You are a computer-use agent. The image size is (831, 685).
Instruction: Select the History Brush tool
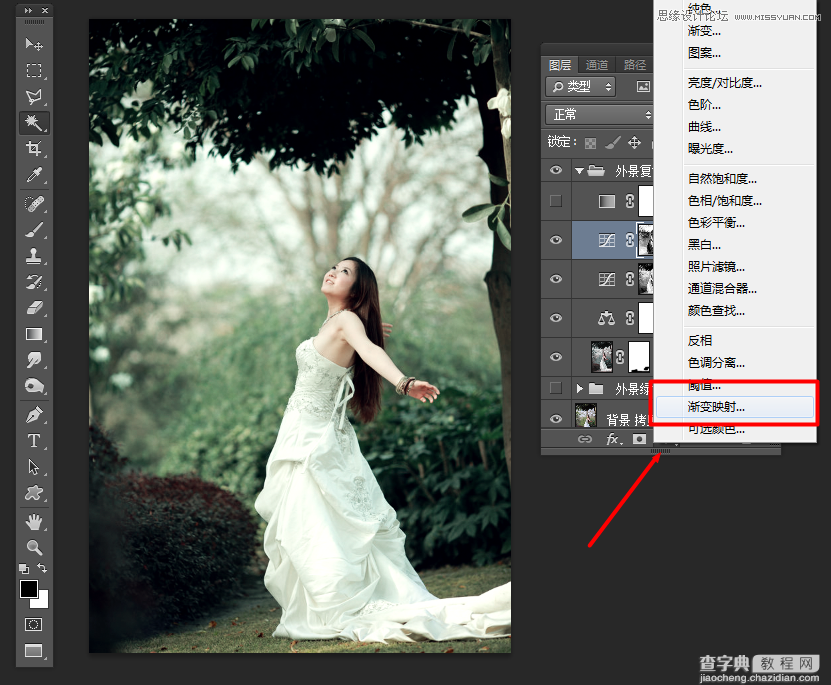34,282
